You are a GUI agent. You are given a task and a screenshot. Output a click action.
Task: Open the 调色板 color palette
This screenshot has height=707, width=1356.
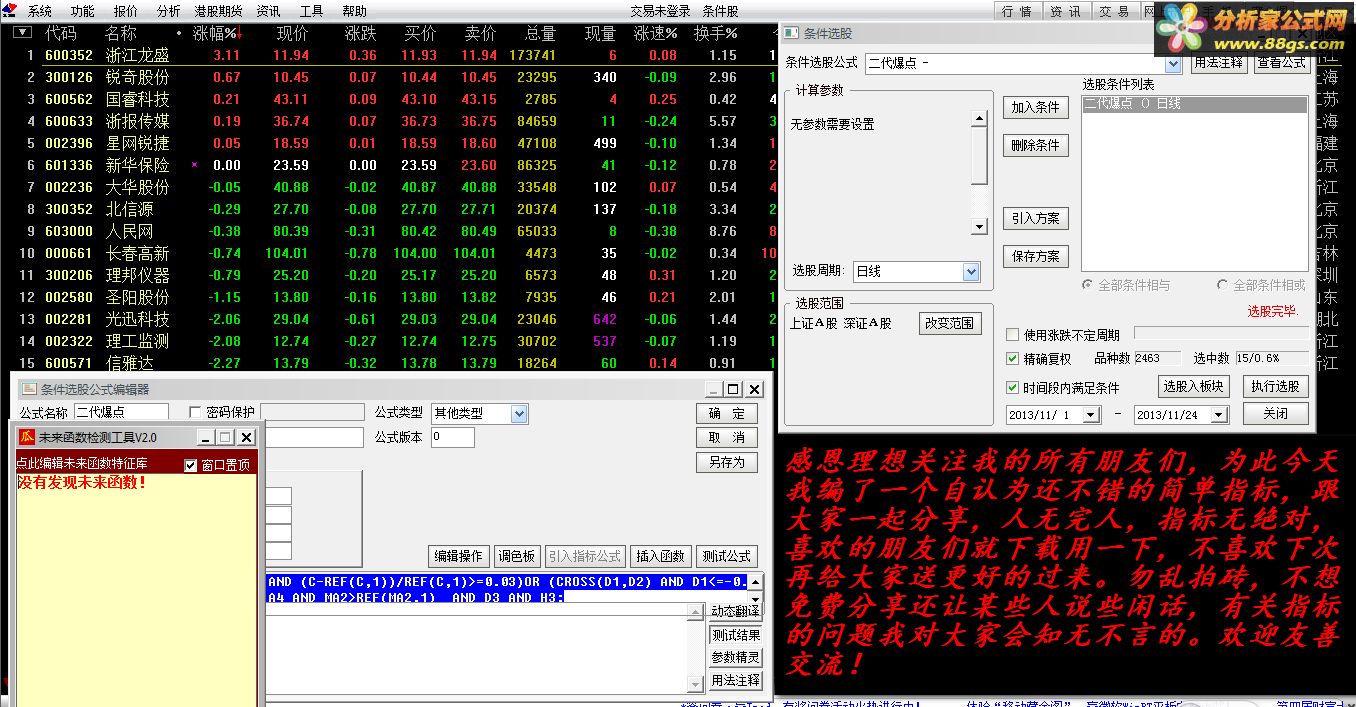pyautogui.click(x=517, y=556)
